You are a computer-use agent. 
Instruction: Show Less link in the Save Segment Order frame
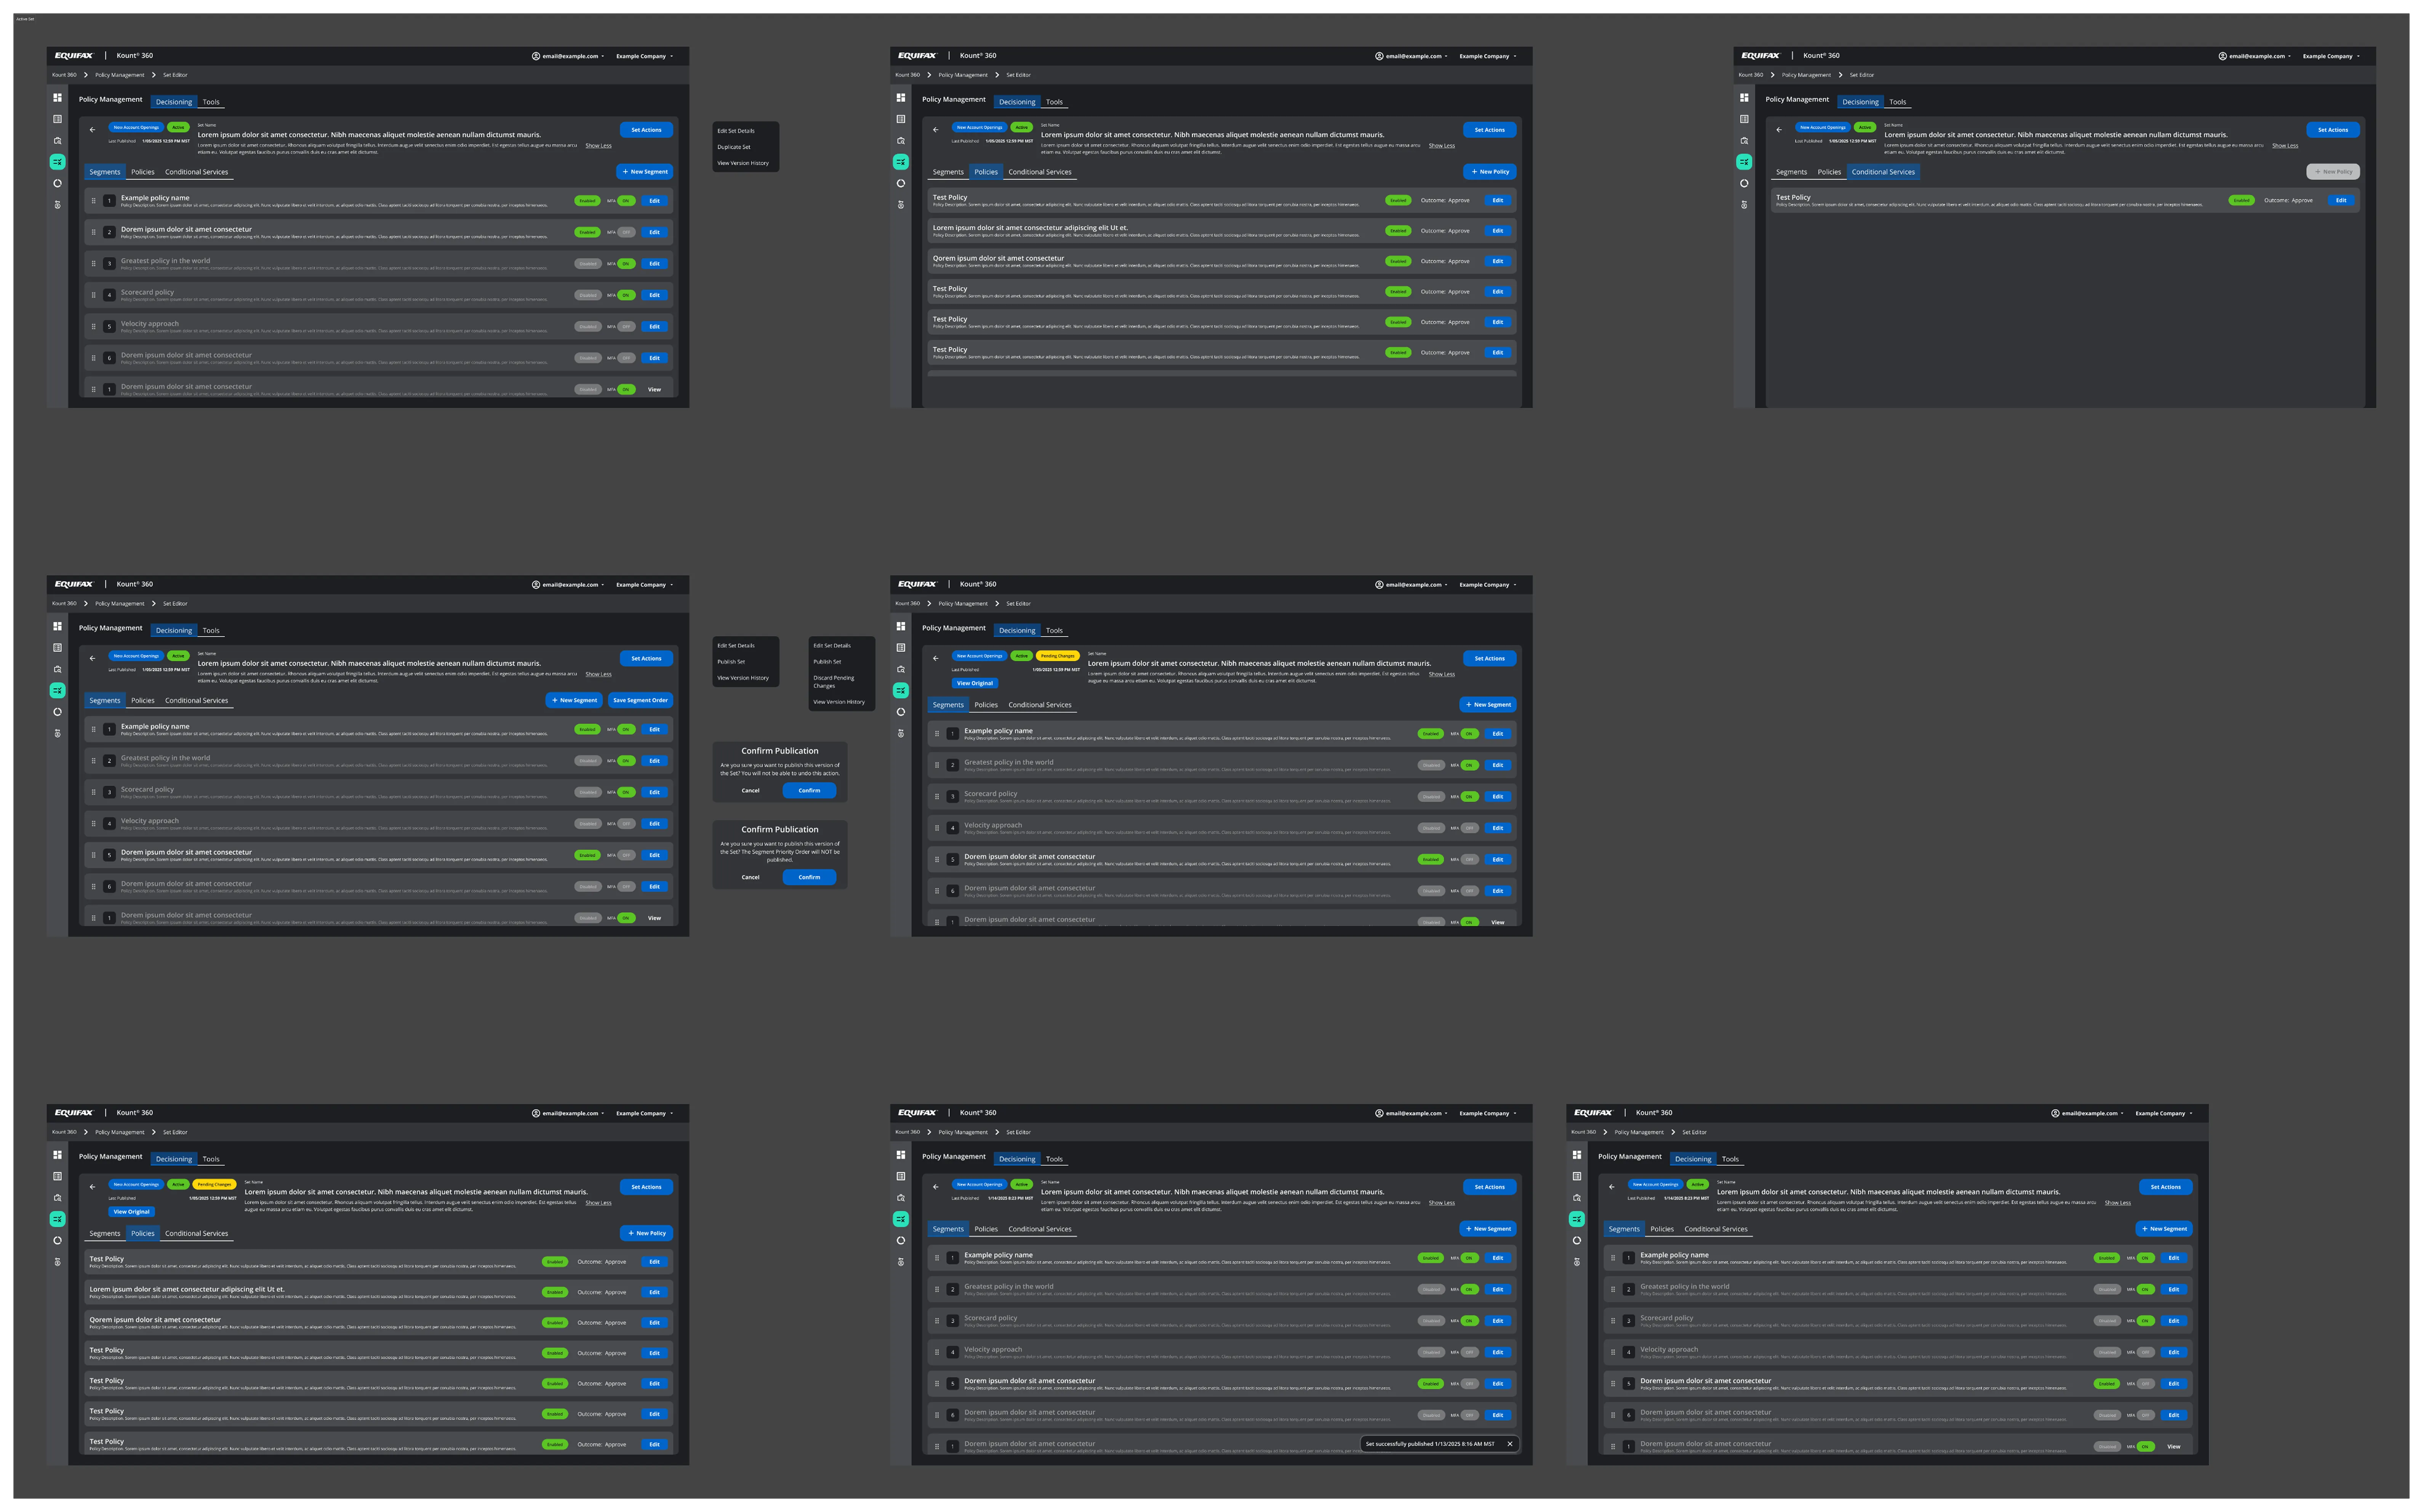pos(598,674)
